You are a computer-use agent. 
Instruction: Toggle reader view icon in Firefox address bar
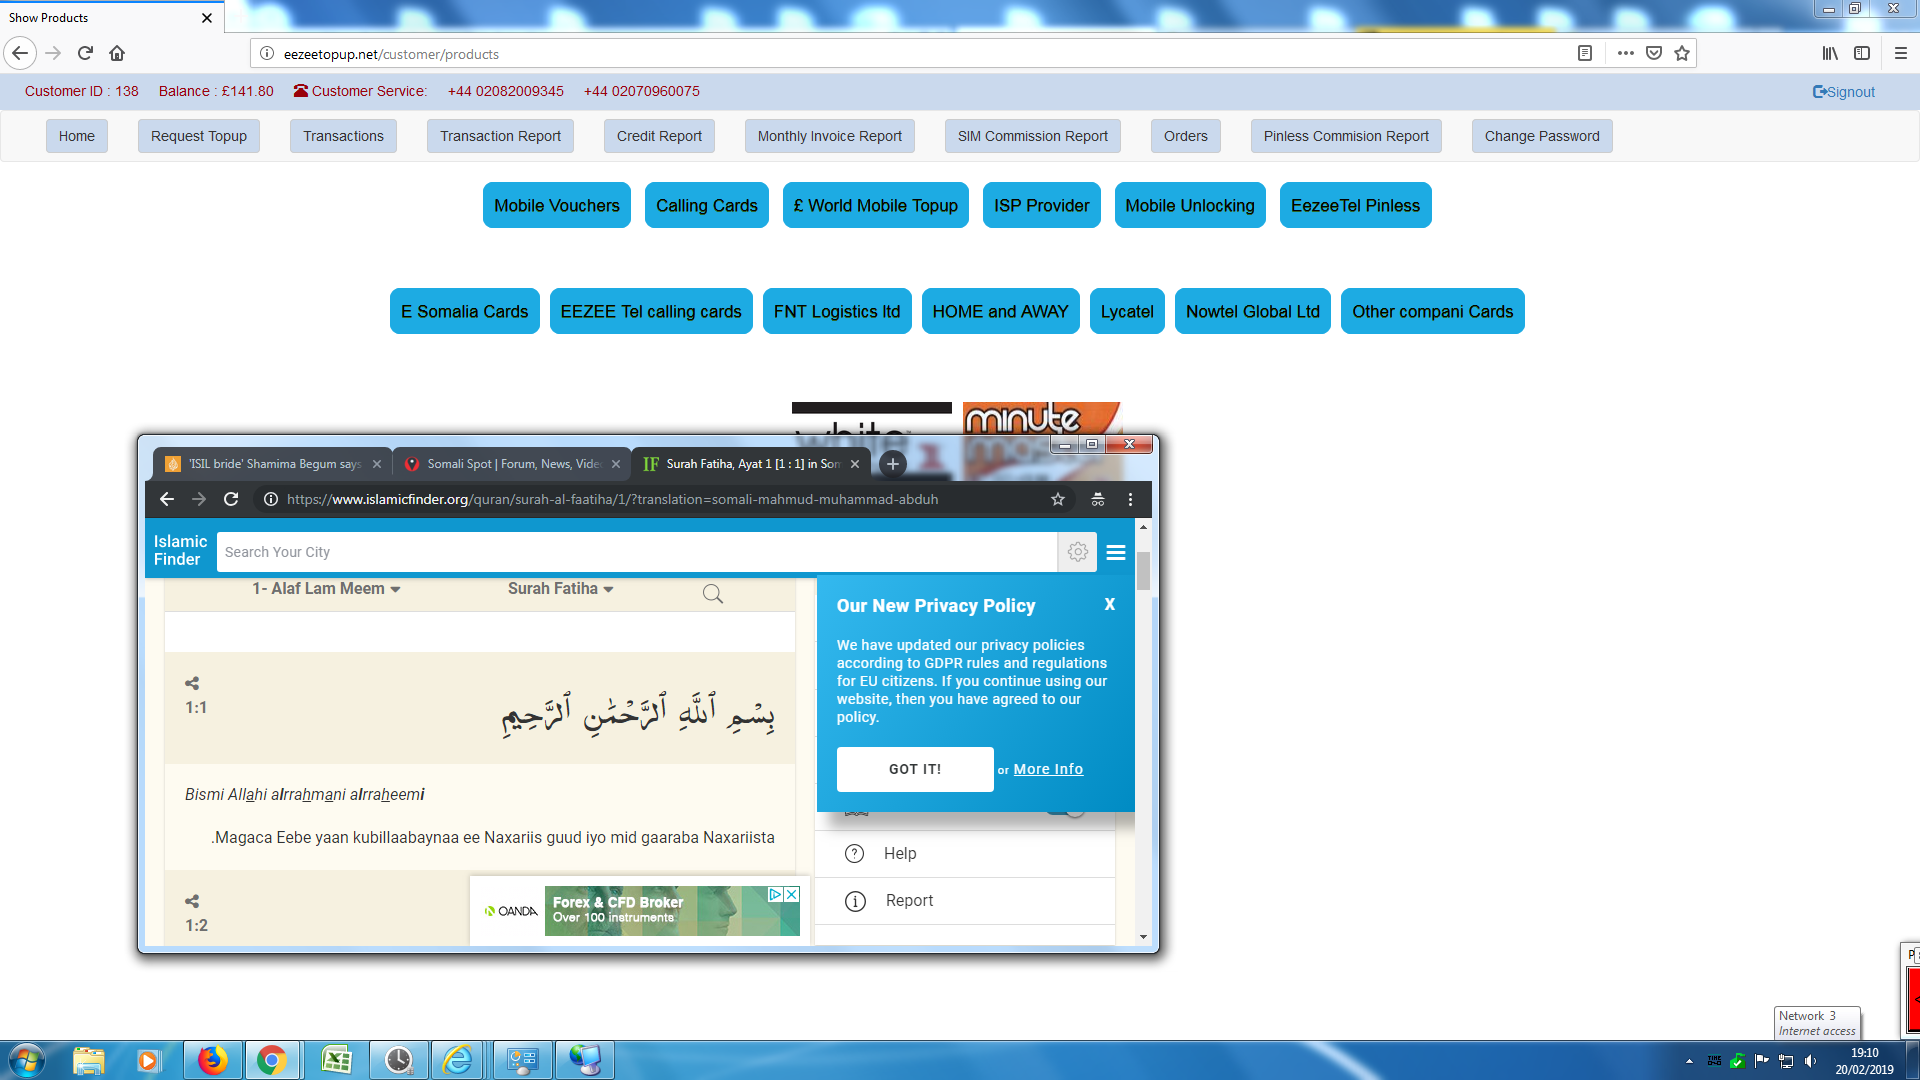(x=1585, y=53)
